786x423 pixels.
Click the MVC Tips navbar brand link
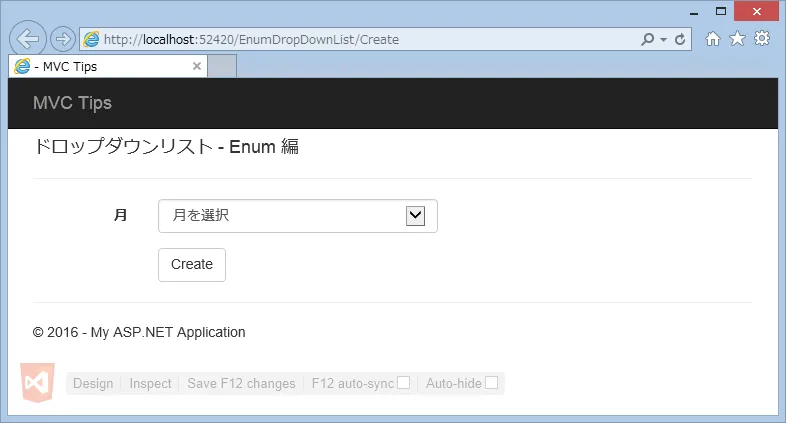(x=72, y=103)
